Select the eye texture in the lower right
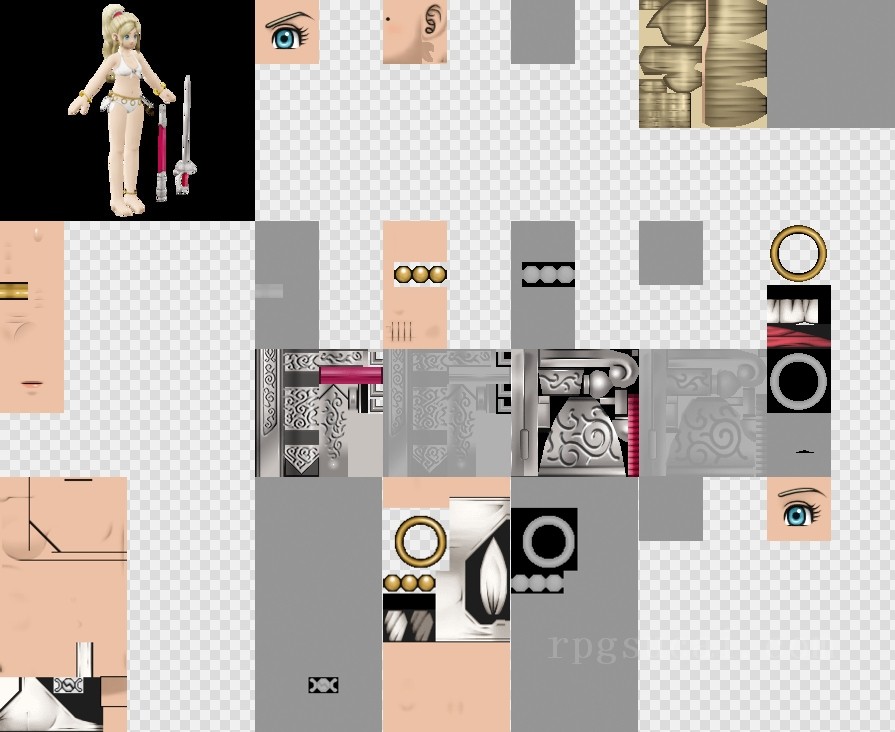The width and height of the screenshot is (895, 732). click(798, 509)
